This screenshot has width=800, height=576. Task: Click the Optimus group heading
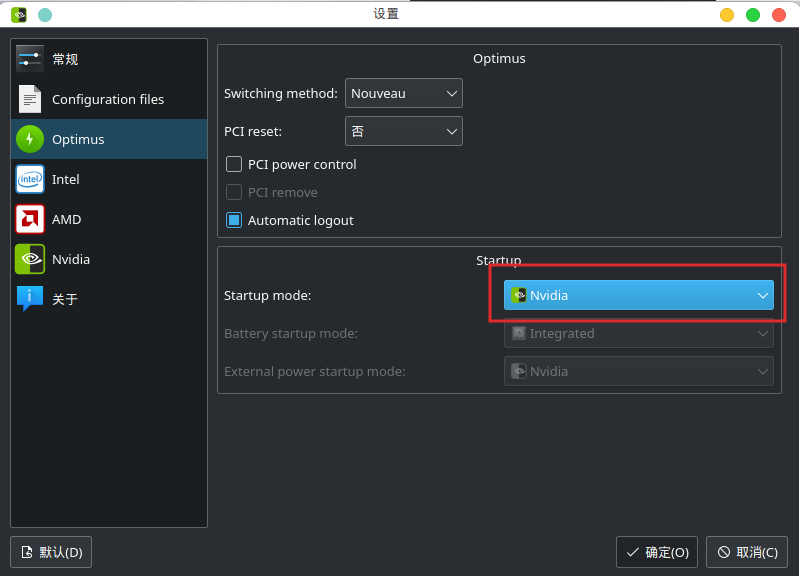[499, 59]
